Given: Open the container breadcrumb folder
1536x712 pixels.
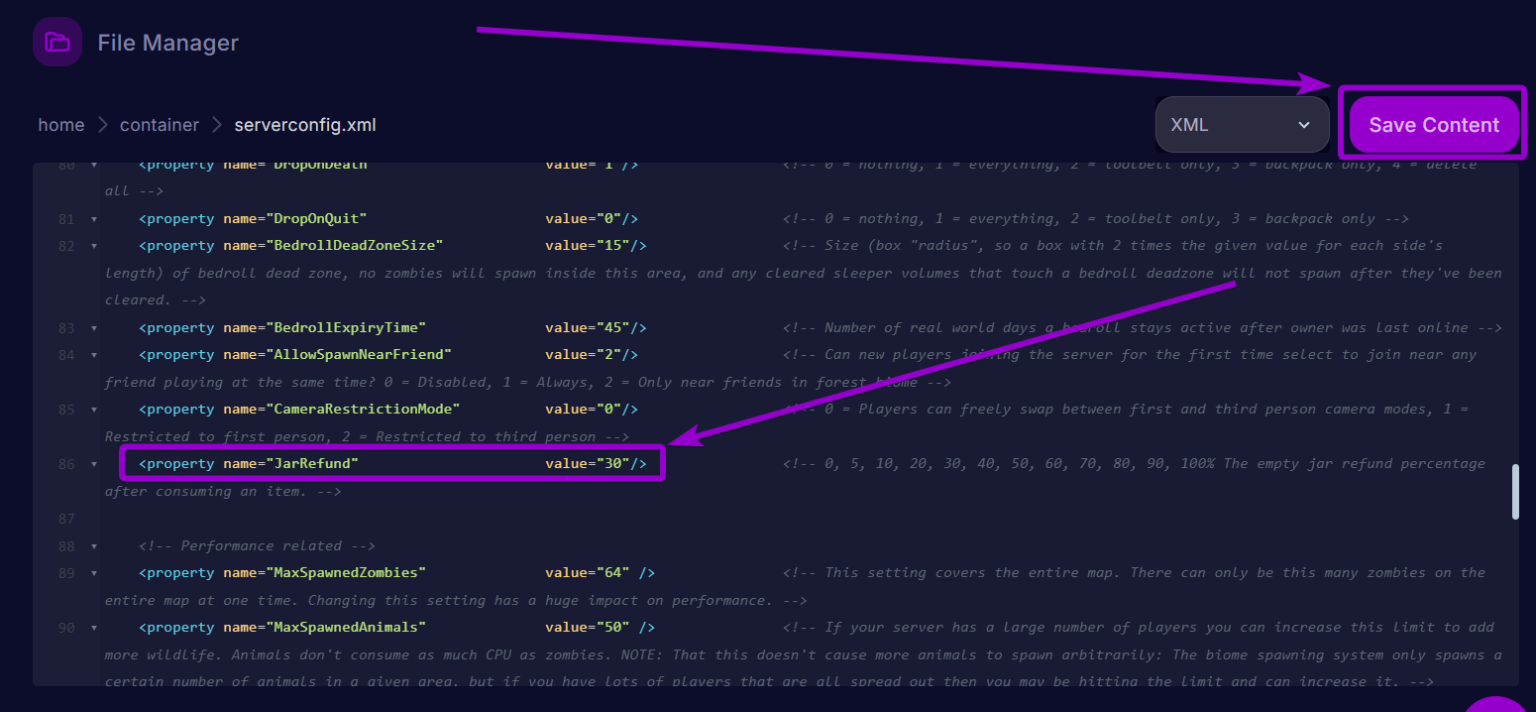Looking at the screenshot, I should (159, 125).
